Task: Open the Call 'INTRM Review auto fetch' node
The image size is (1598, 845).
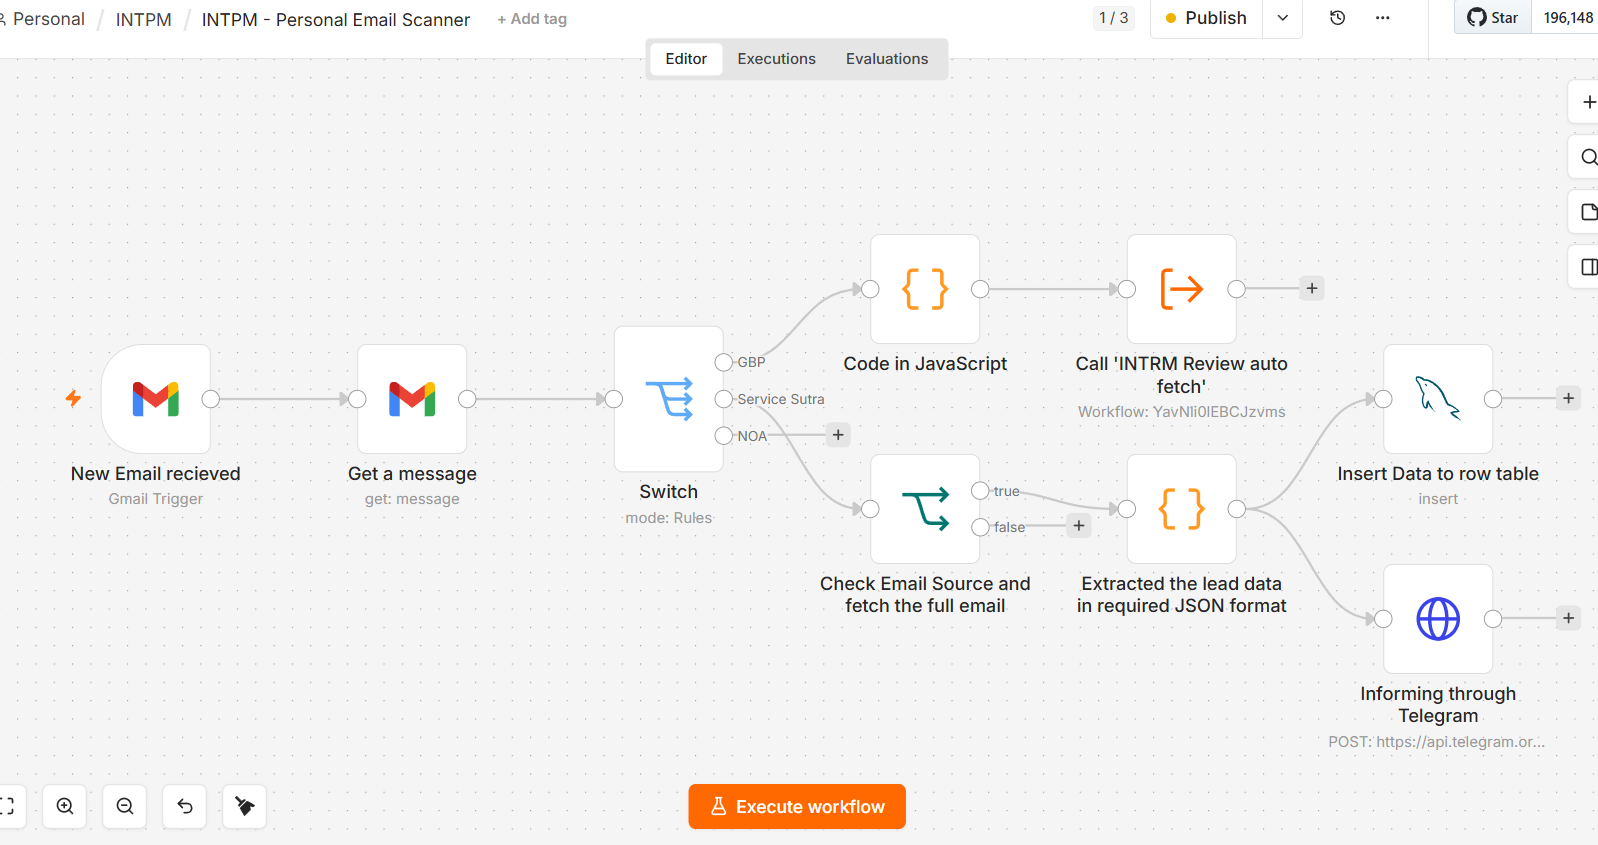Action: point(1182,289)
